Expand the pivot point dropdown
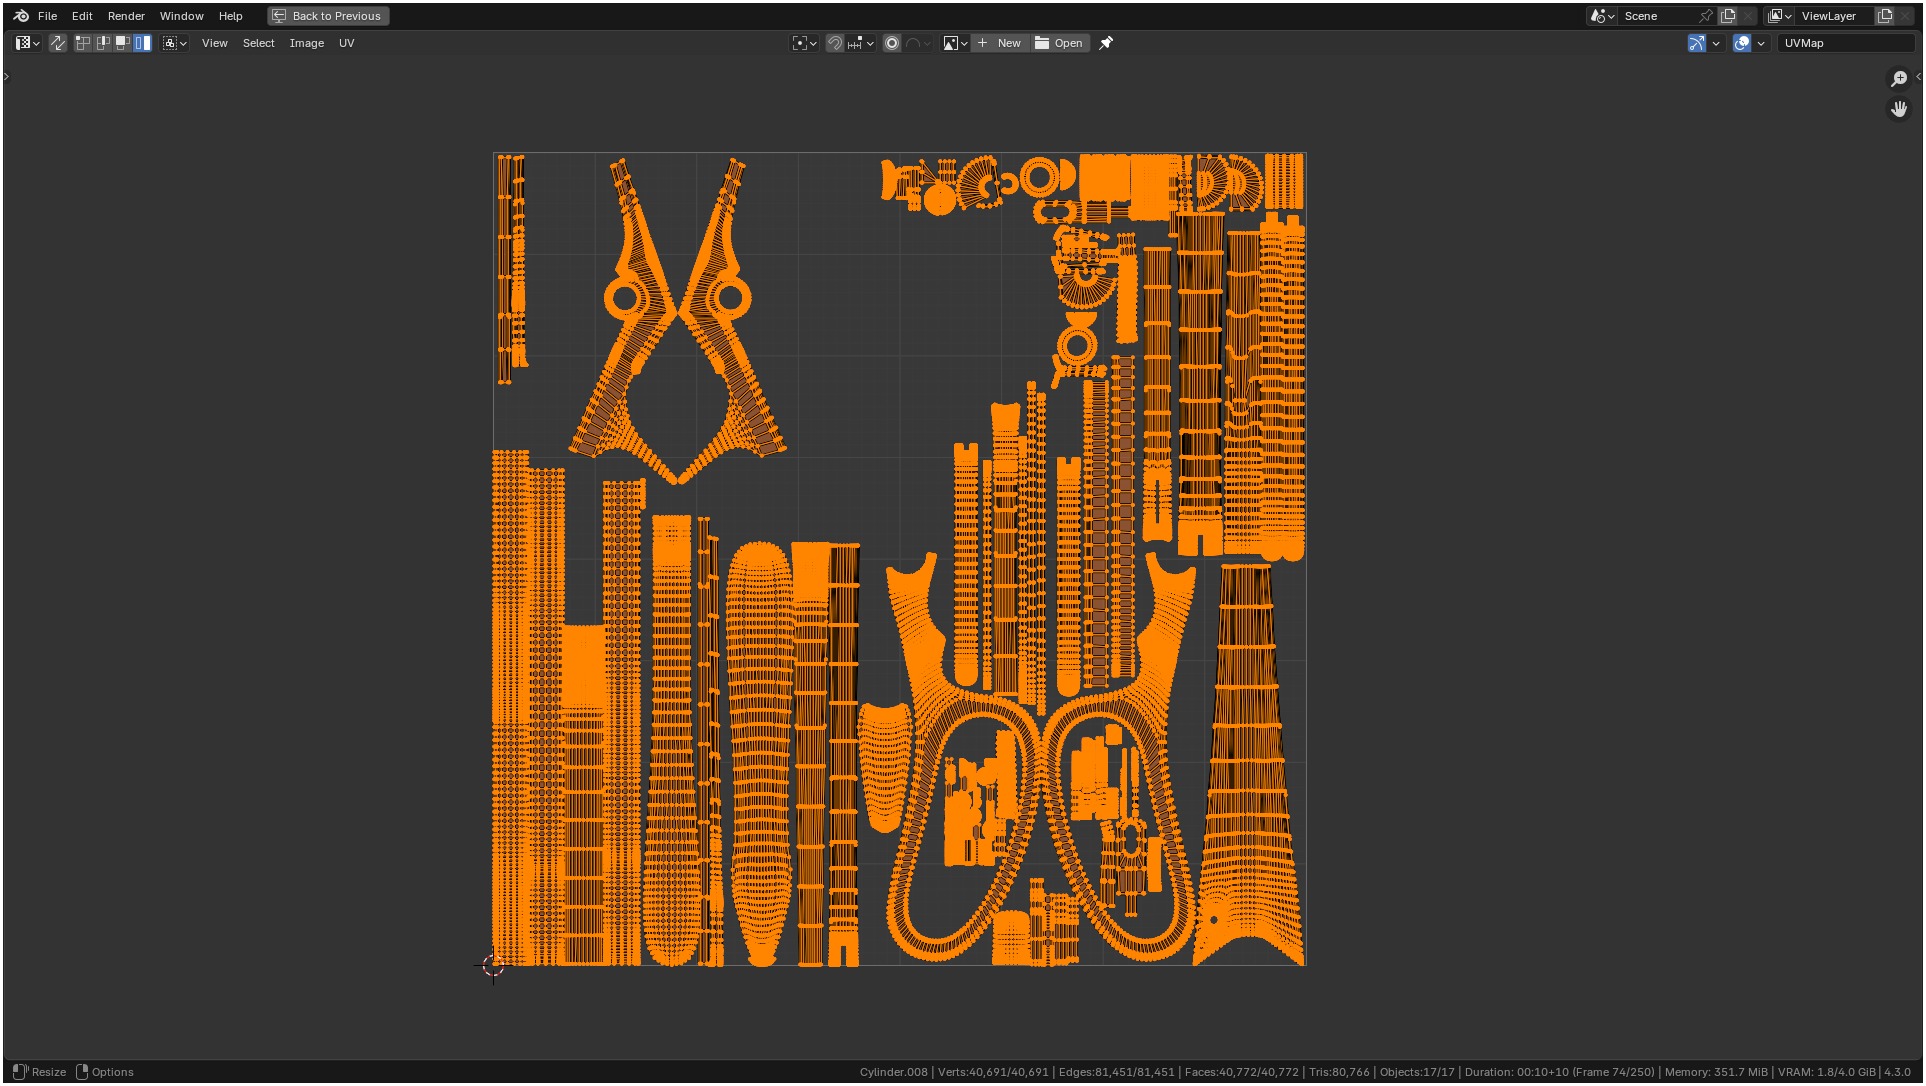 (x=804, y=43)
